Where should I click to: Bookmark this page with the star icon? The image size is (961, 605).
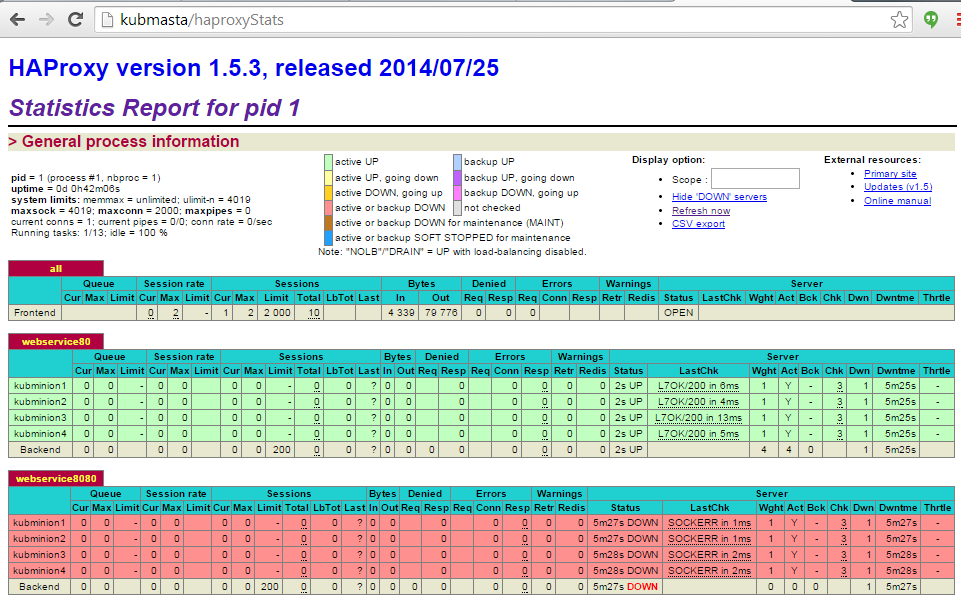point(899,19)
